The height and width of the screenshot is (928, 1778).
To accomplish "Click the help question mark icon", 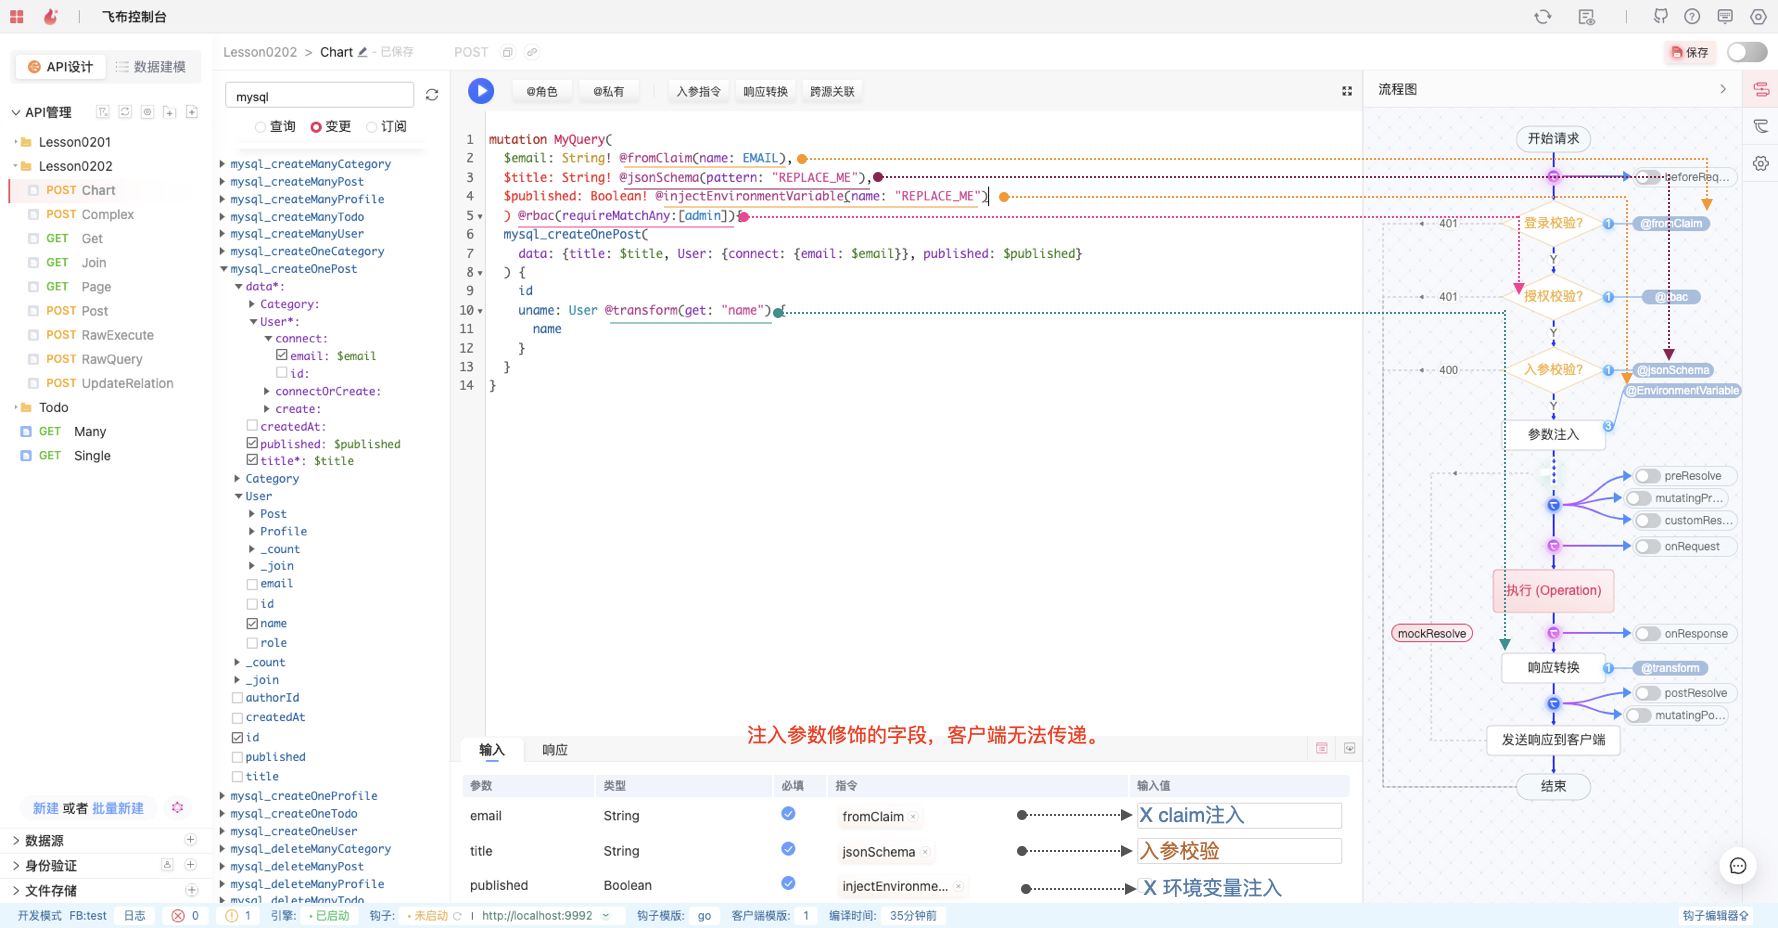I will pos(1692,16).
